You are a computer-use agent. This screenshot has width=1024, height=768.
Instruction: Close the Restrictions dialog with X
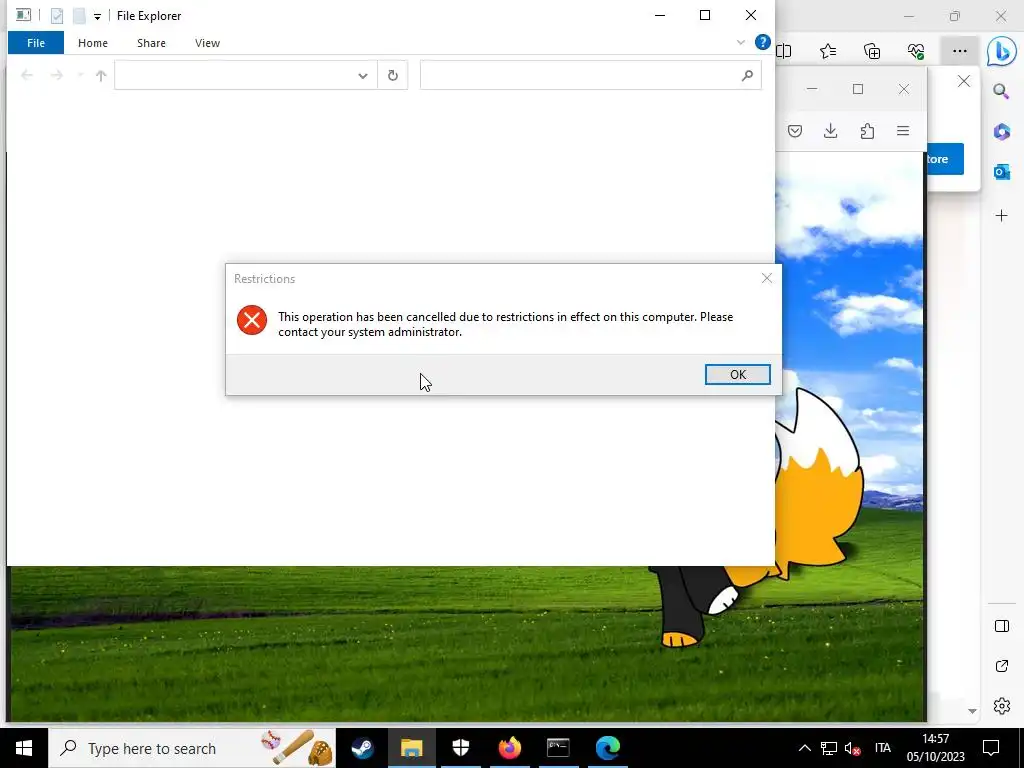click(x=767, y=278)
